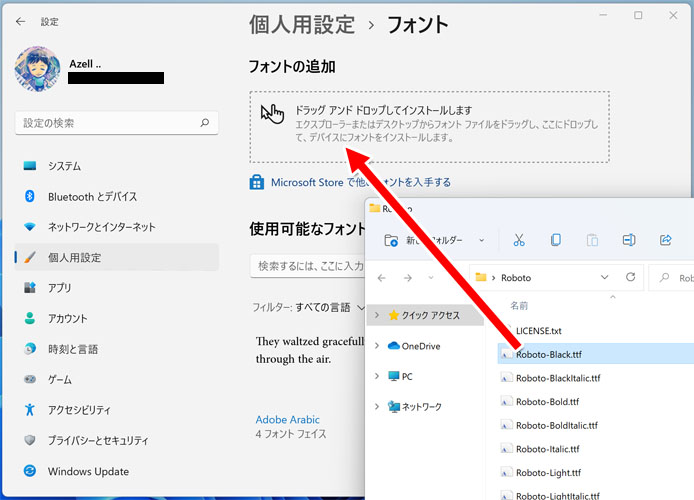Open Bluetooth とデバイス category
The image size is (694, 500).
tap(117, 196)
